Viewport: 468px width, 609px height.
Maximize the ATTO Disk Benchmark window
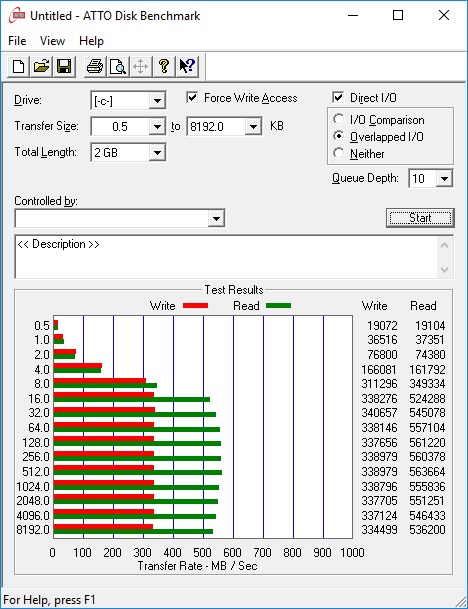click(x=398, y=16)
